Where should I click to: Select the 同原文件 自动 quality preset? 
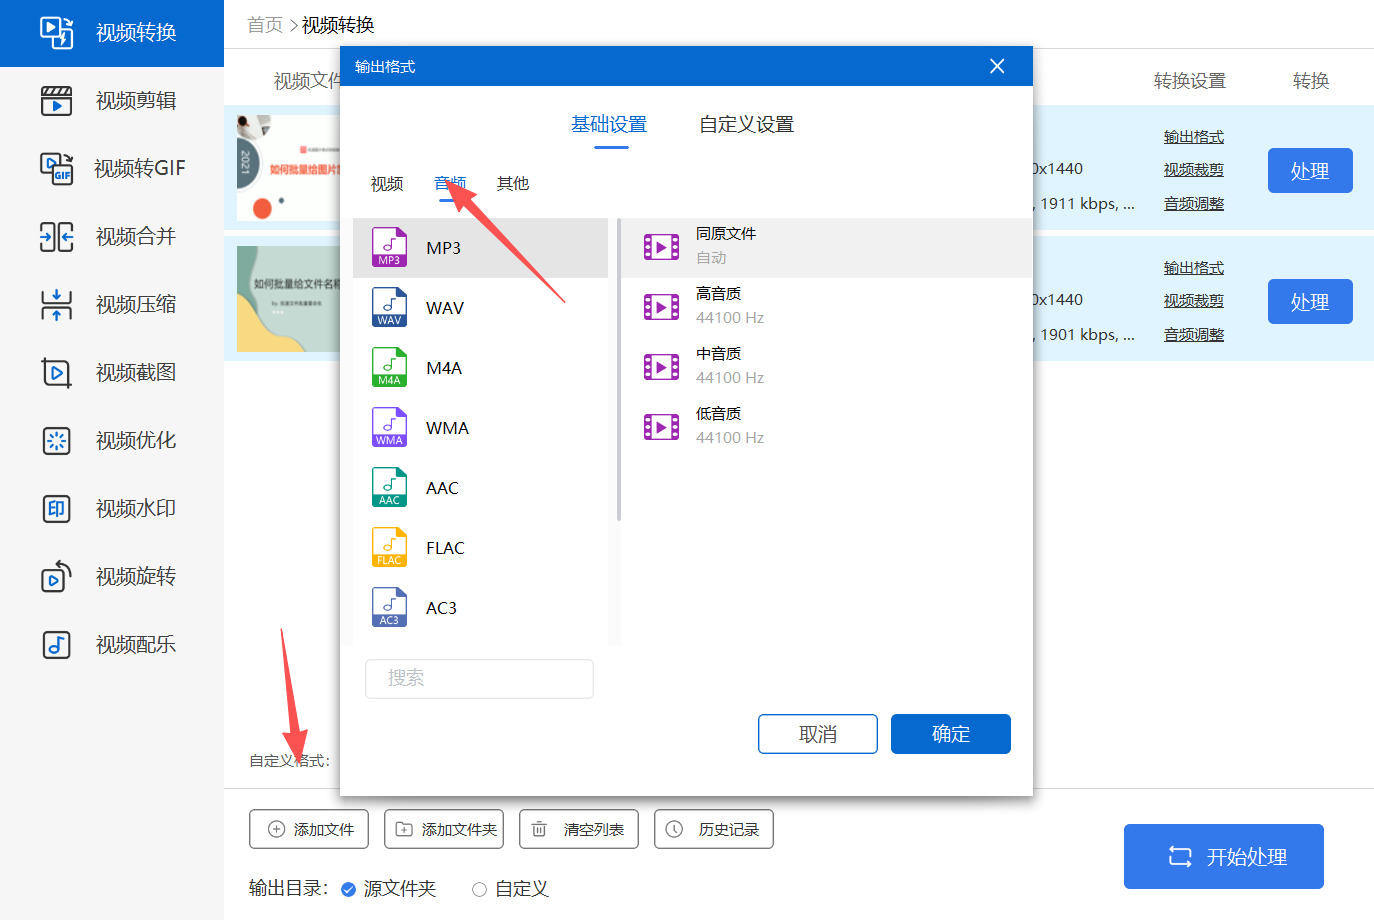(x=828, y=247)
